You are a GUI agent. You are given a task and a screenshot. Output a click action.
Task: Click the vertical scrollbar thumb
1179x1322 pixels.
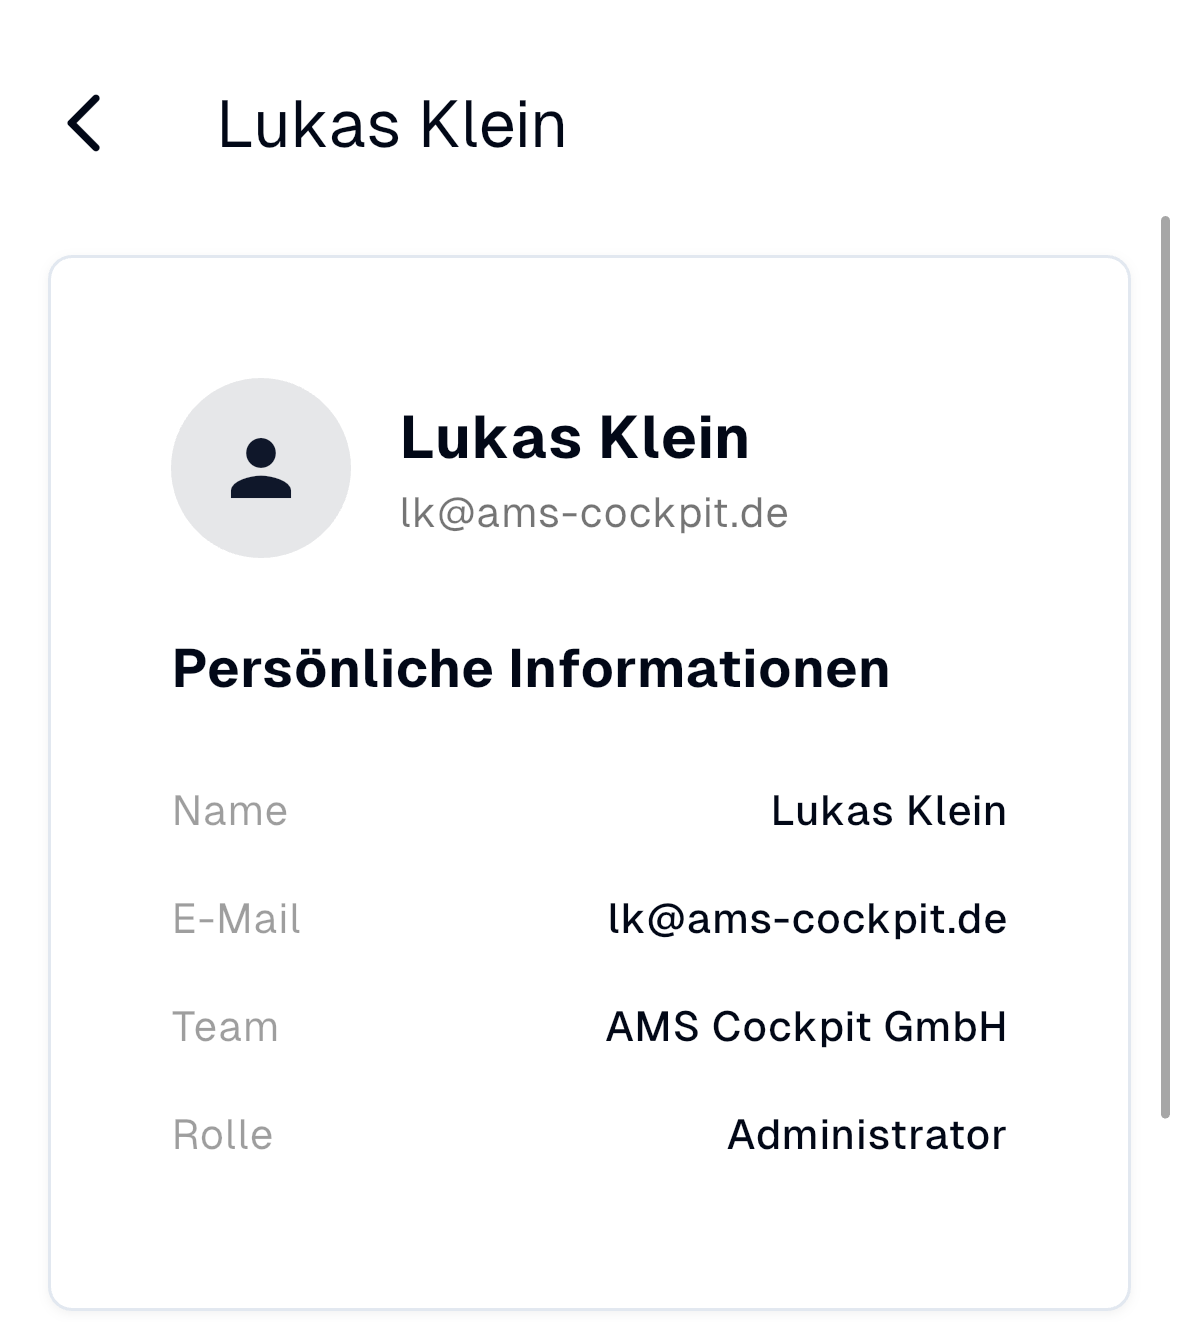[1164, 666]
